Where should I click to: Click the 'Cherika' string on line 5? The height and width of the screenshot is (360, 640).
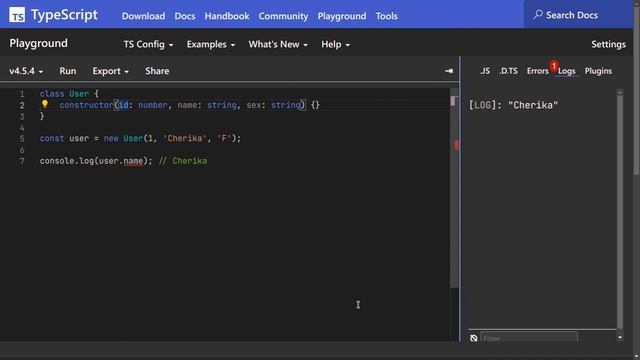[185, 138]
